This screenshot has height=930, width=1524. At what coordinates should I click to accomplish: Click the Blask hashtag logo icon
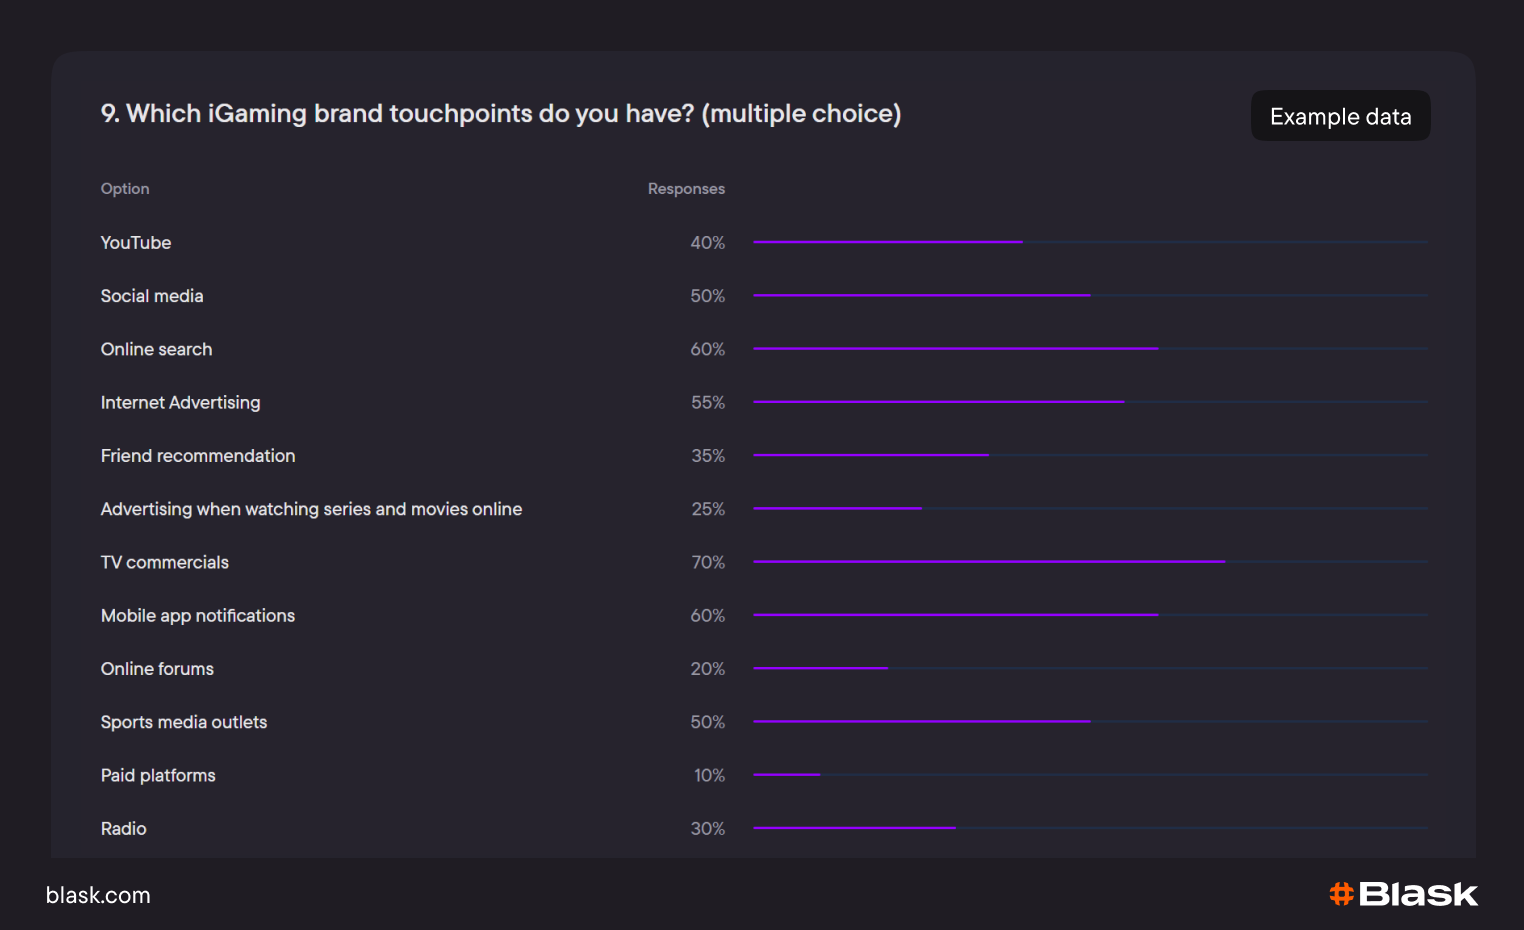(1341, 894)
